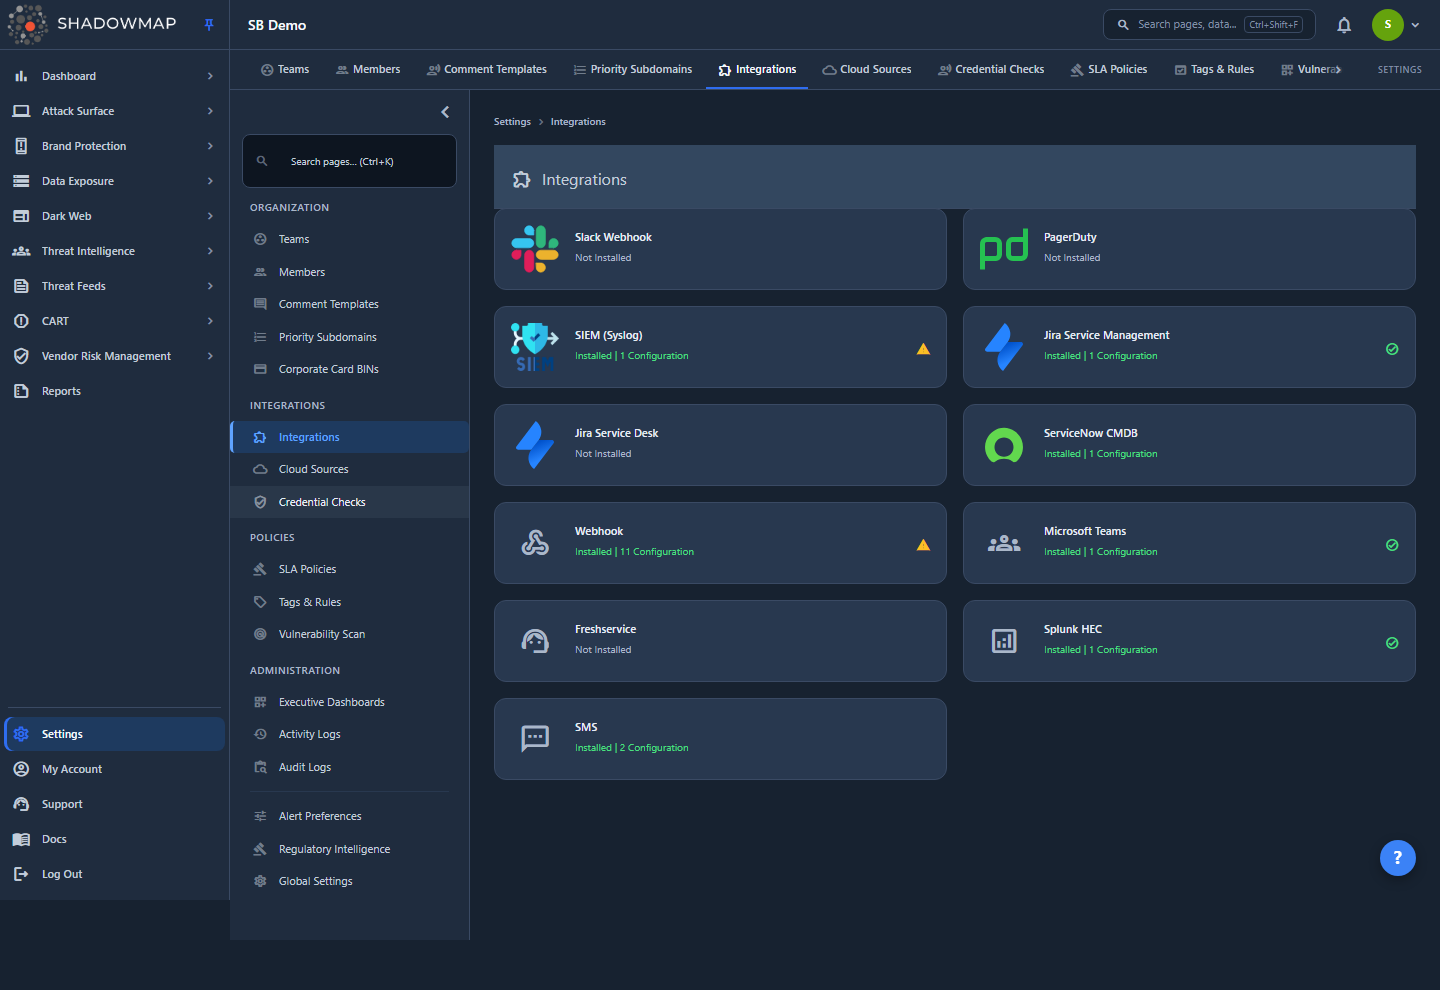
Task: Open Executive Dashboards page
Action: (350, 702)
